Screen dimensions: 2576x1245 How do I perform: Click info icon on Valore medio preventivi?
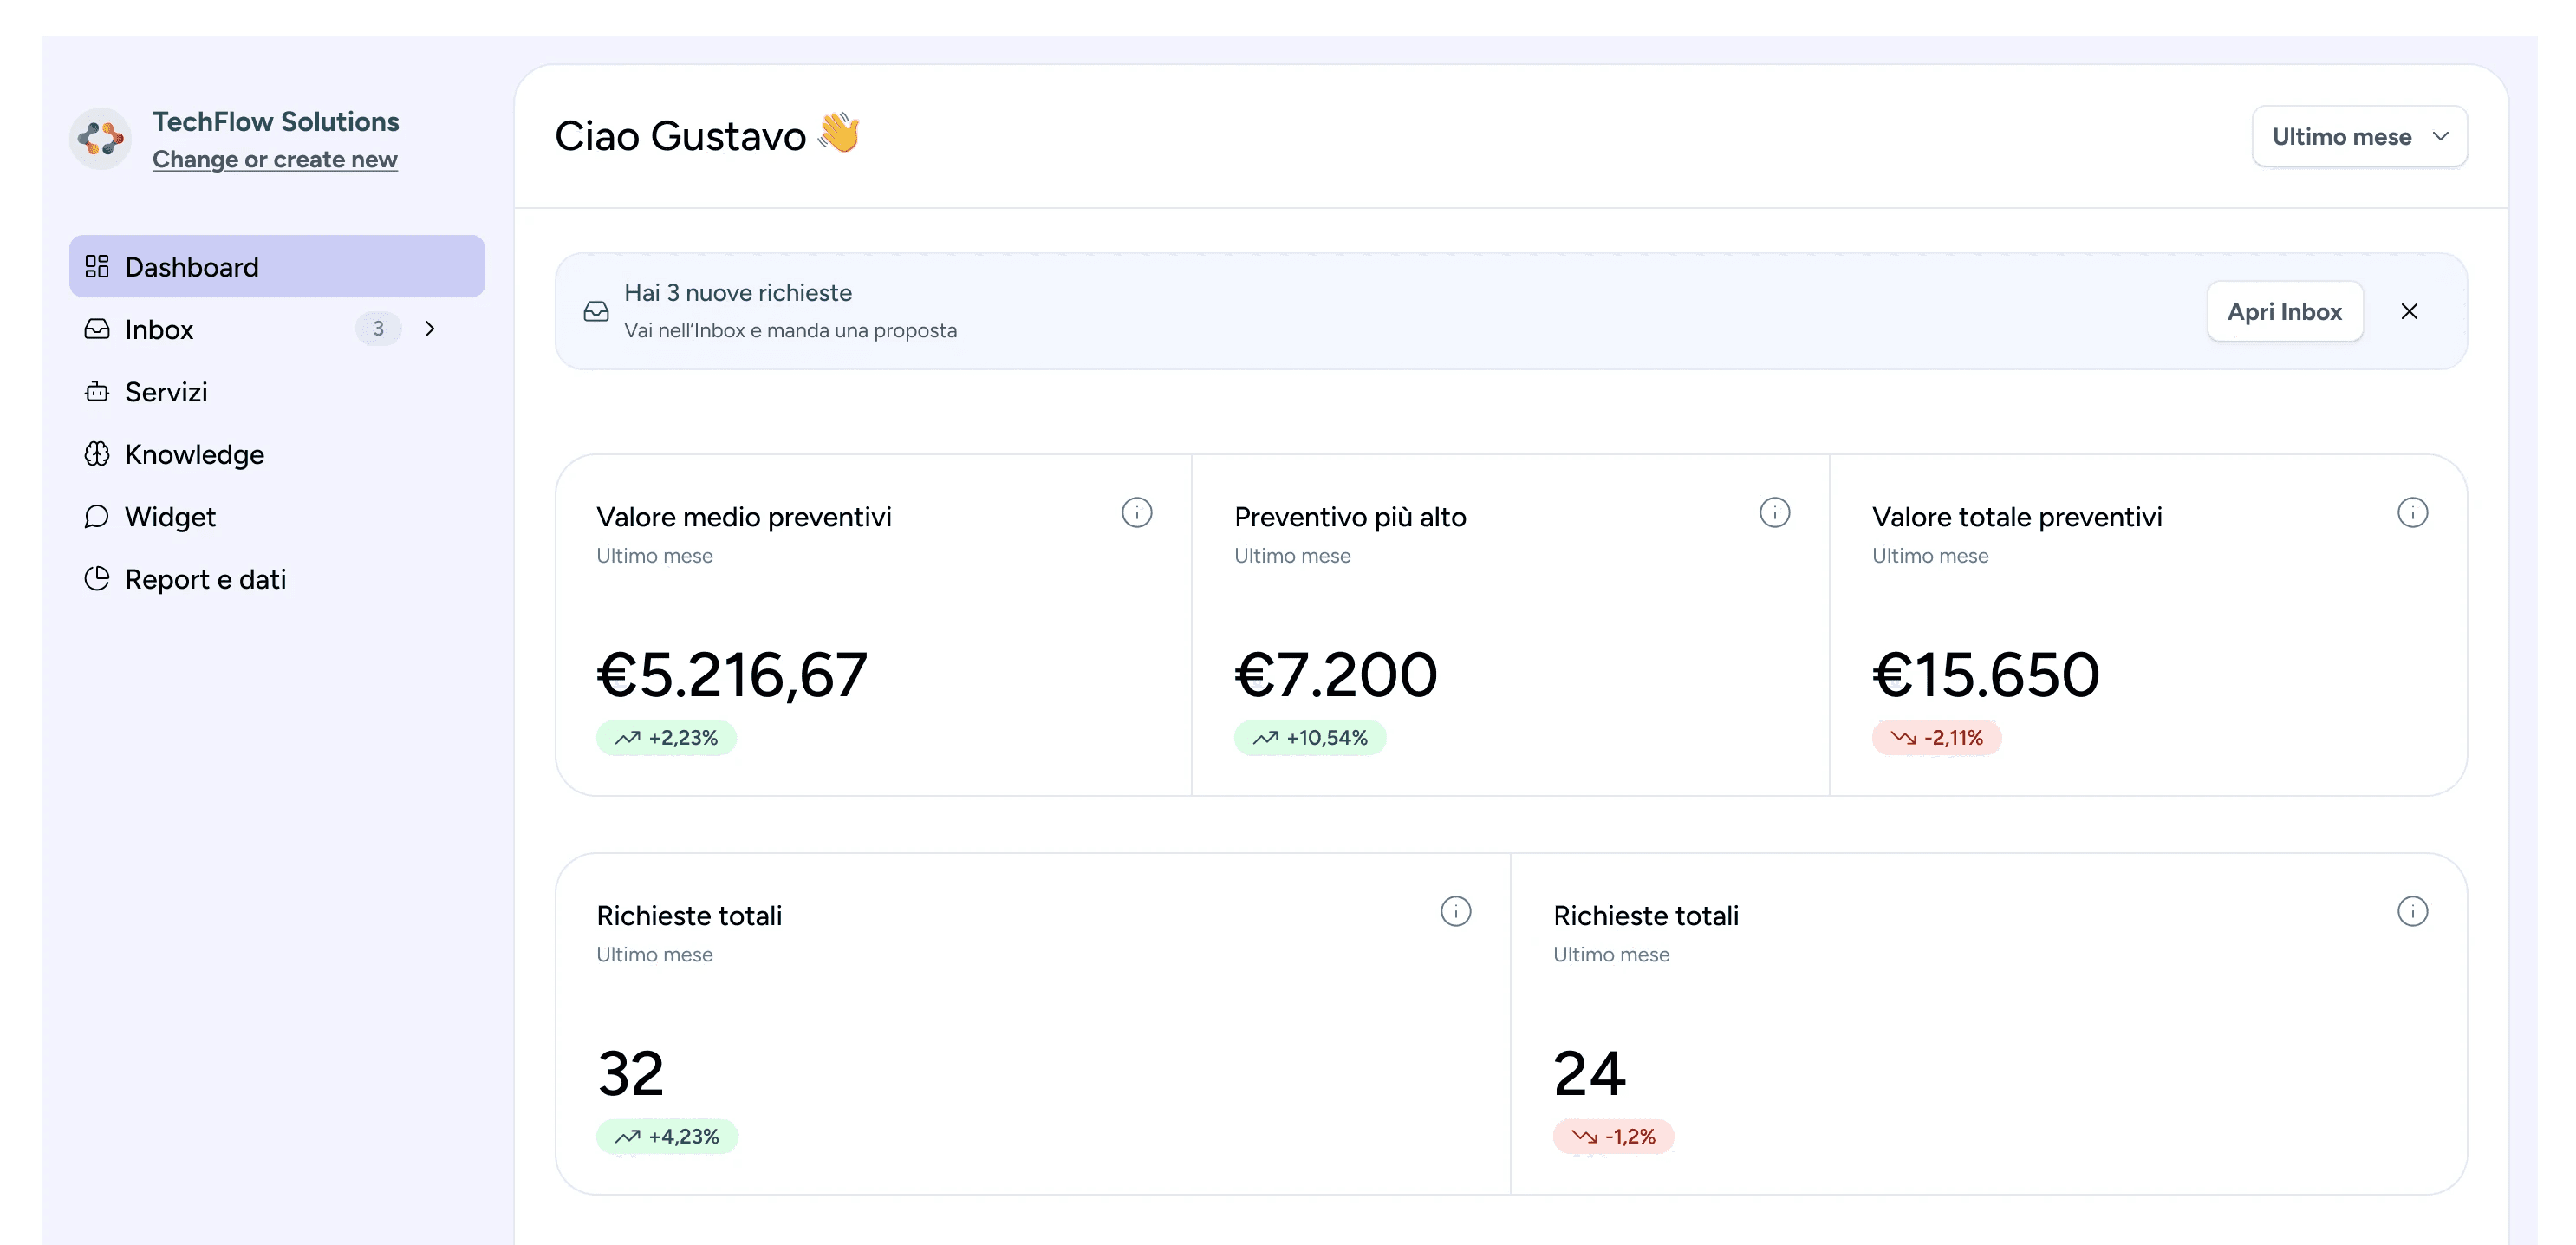coord(1136,513)
